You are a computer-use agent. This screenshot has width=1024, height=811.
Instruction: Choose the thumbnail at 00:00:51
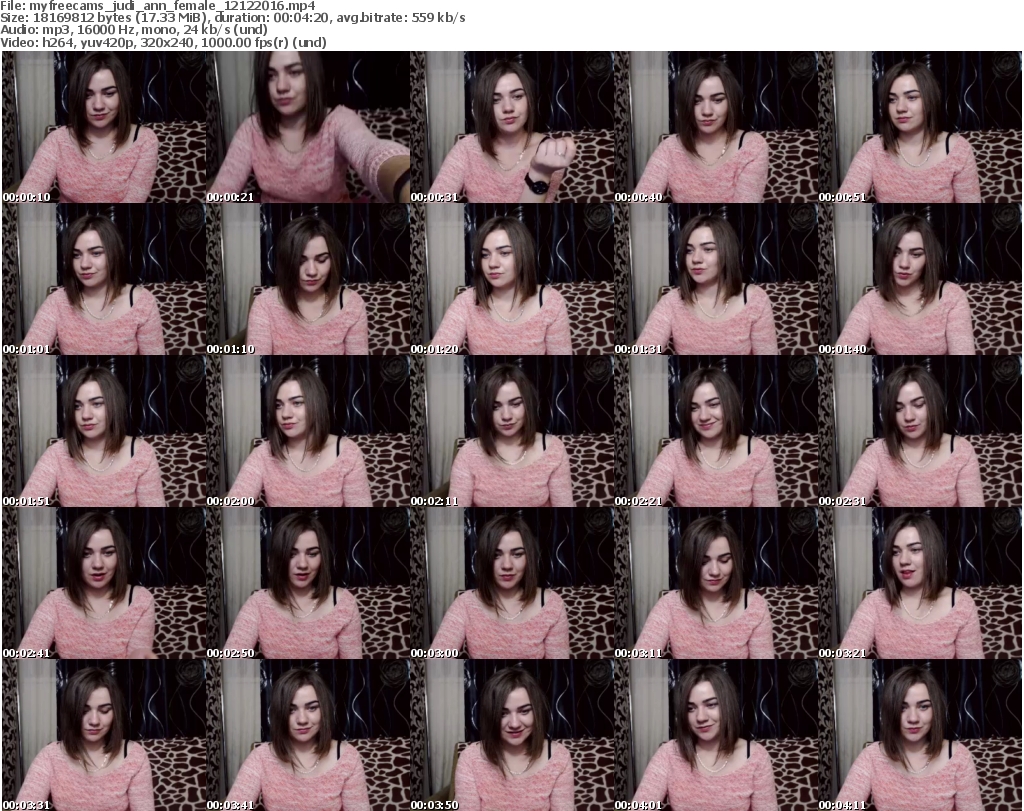click(x=920, y=127)
